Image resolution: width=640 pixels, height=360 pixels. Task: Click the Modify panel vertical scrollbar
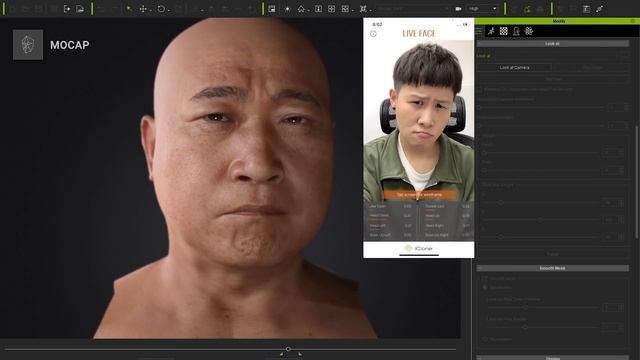pyautogui.click(x=636, y=182)
